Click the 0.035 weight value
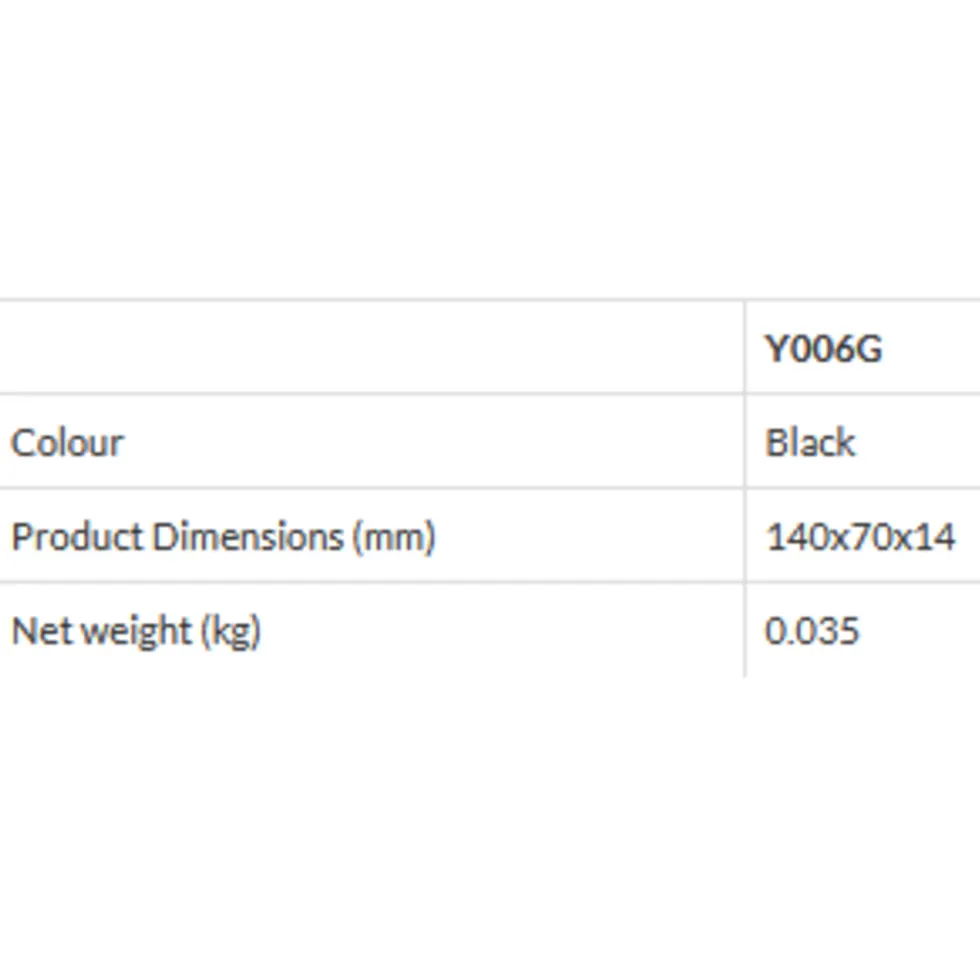 click(x=811, y=631)
